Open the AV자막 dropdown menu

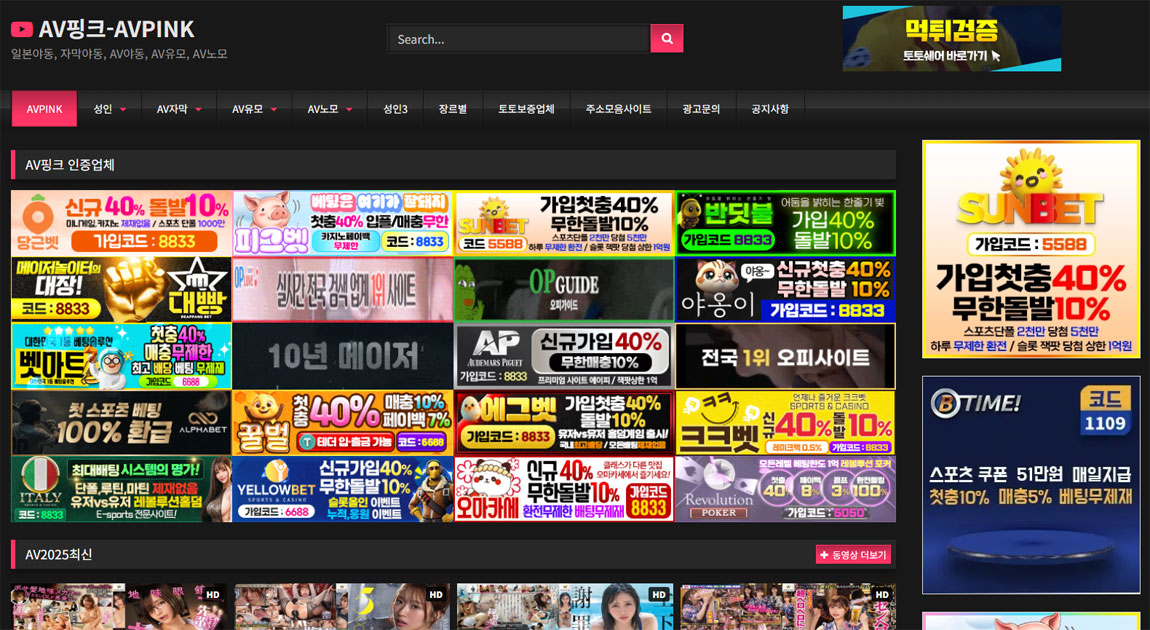[198, 109]
